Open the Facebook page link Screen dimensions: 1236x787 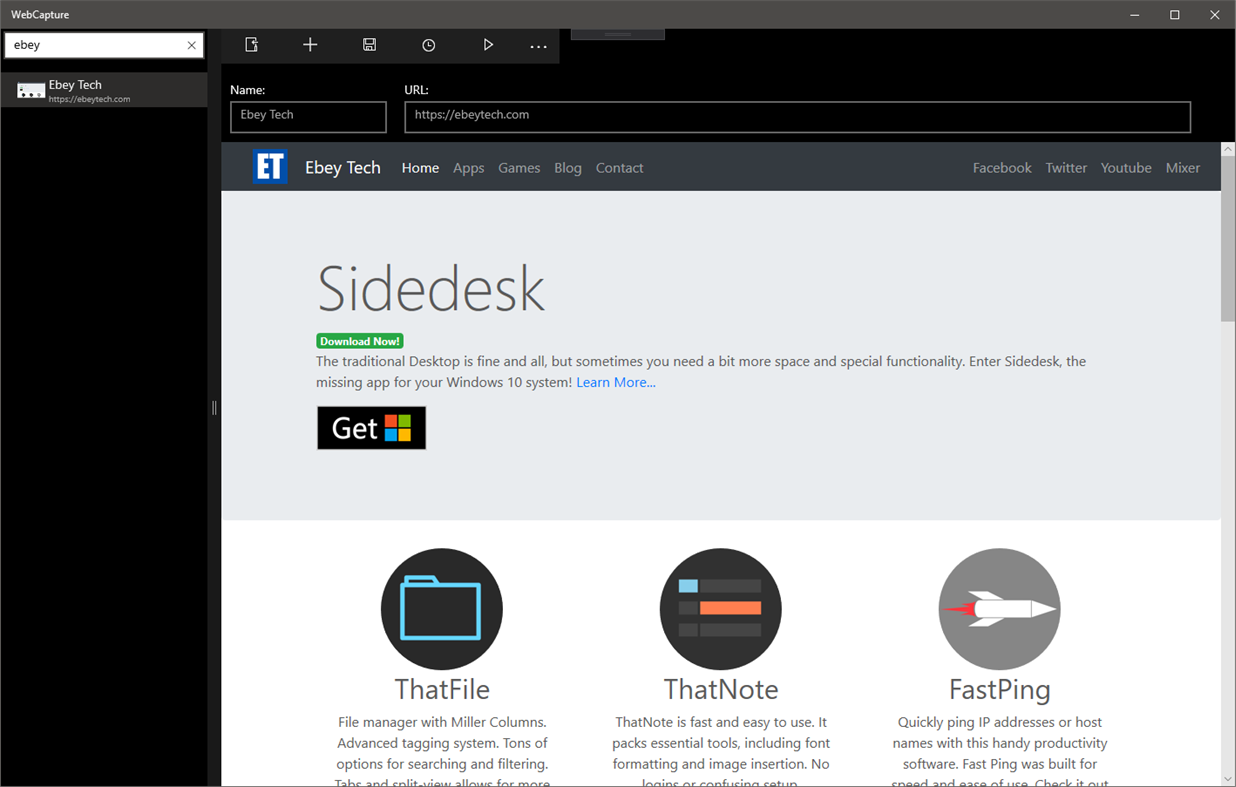click(1001, 168)
